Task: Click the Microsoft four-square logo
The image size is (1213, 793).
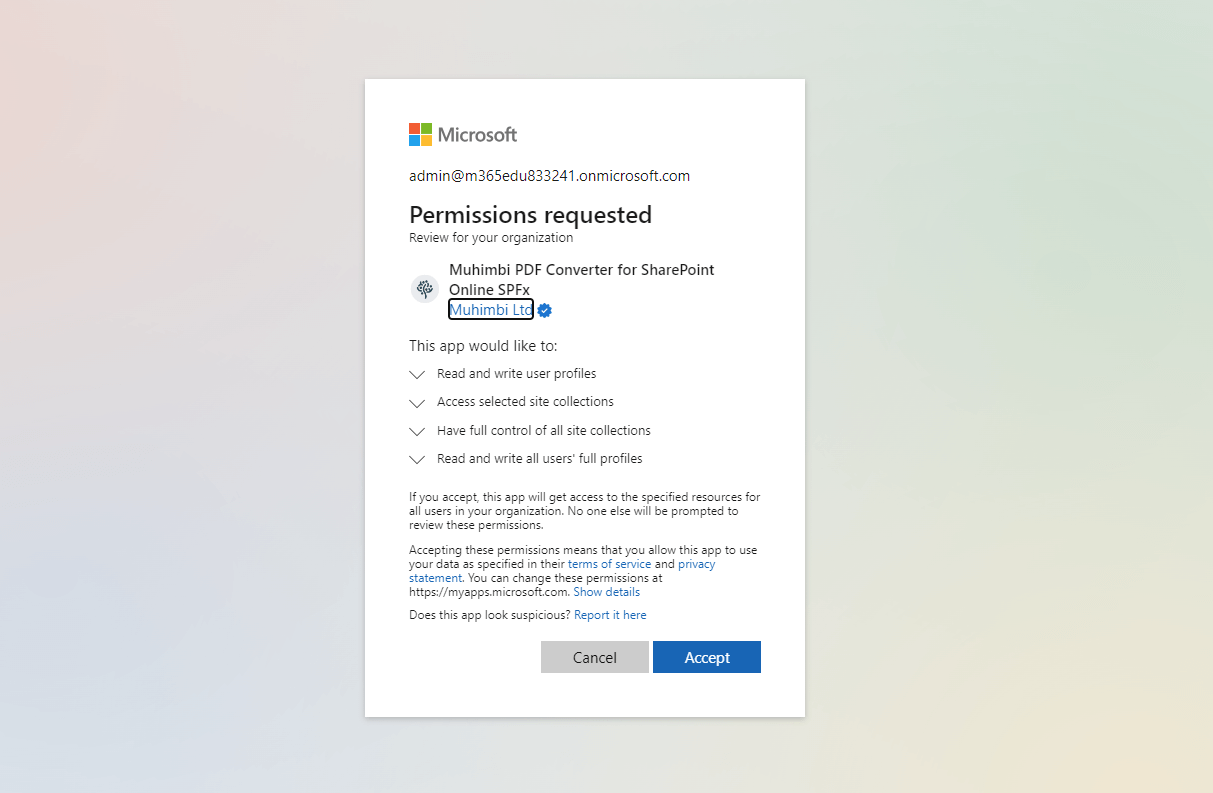Action: tap(420, 134)
